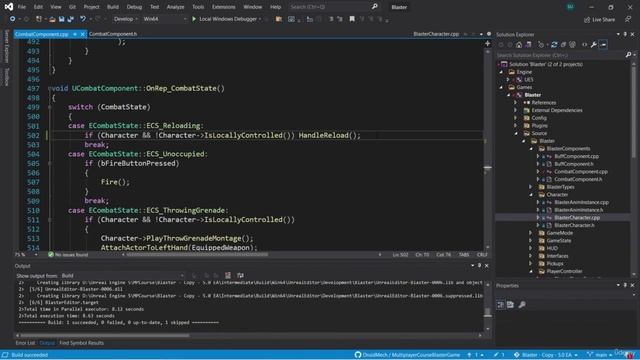The height and width of the screenshot is (360, 640).
Task: Open the Win64 platform dropdown
Action: click(x=164, y=19)
